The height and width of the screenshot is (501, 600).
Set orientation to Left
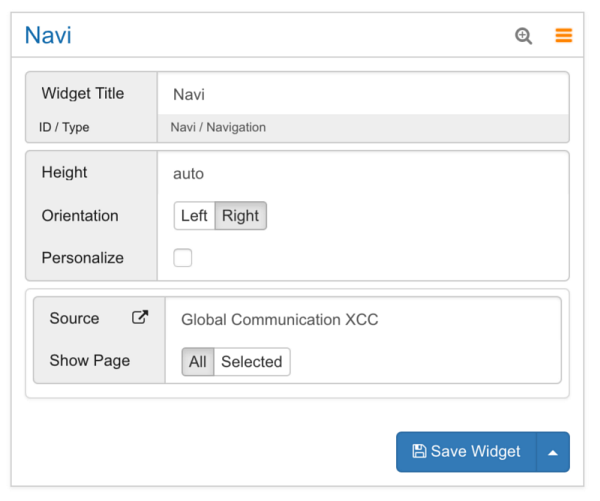[194, 216]
